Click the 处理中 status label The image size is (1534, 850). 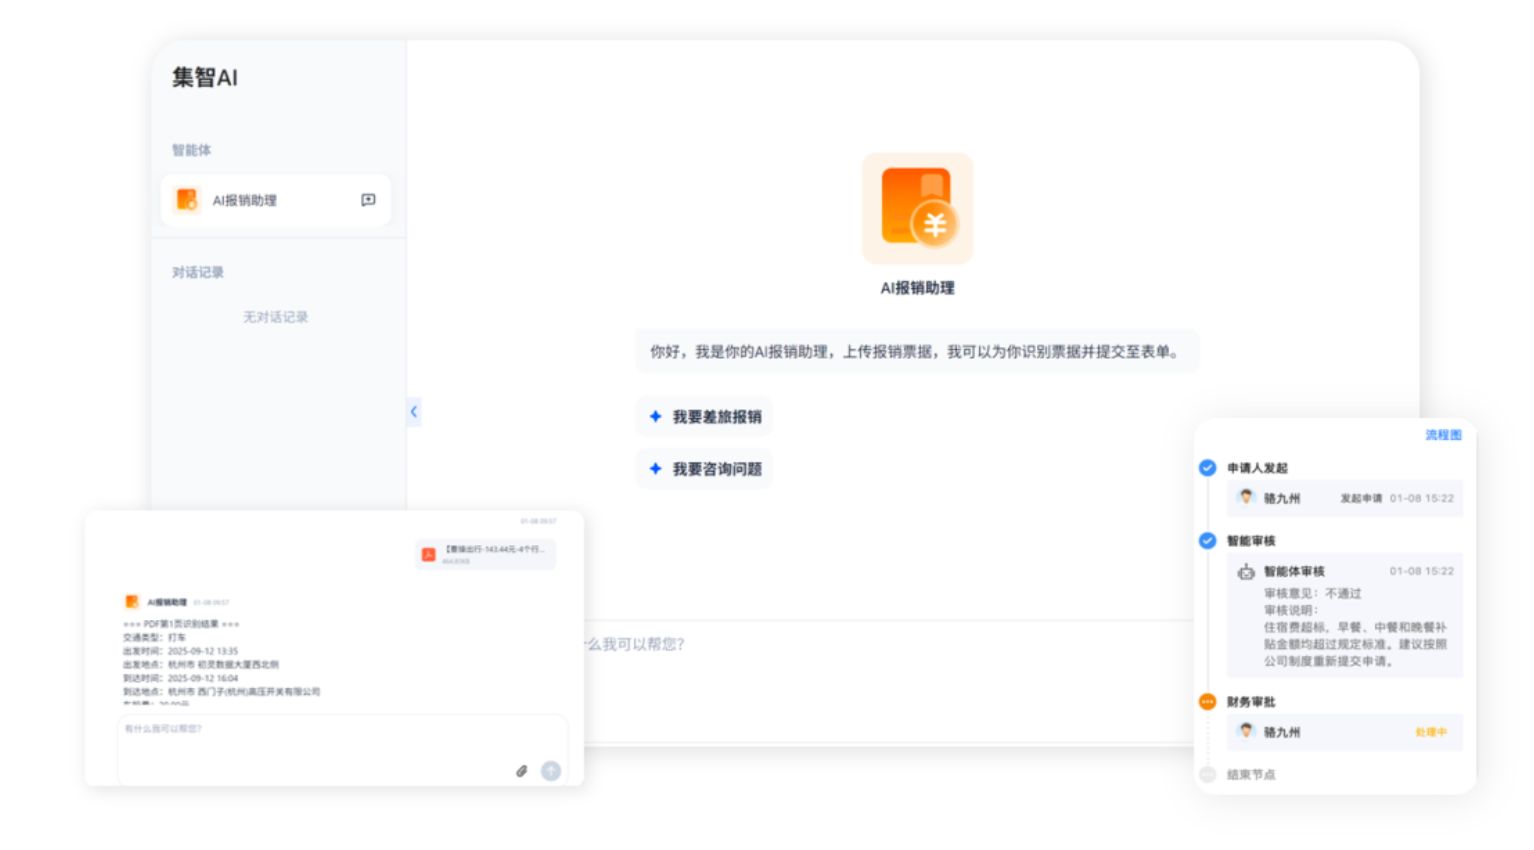pos(1430,733)
